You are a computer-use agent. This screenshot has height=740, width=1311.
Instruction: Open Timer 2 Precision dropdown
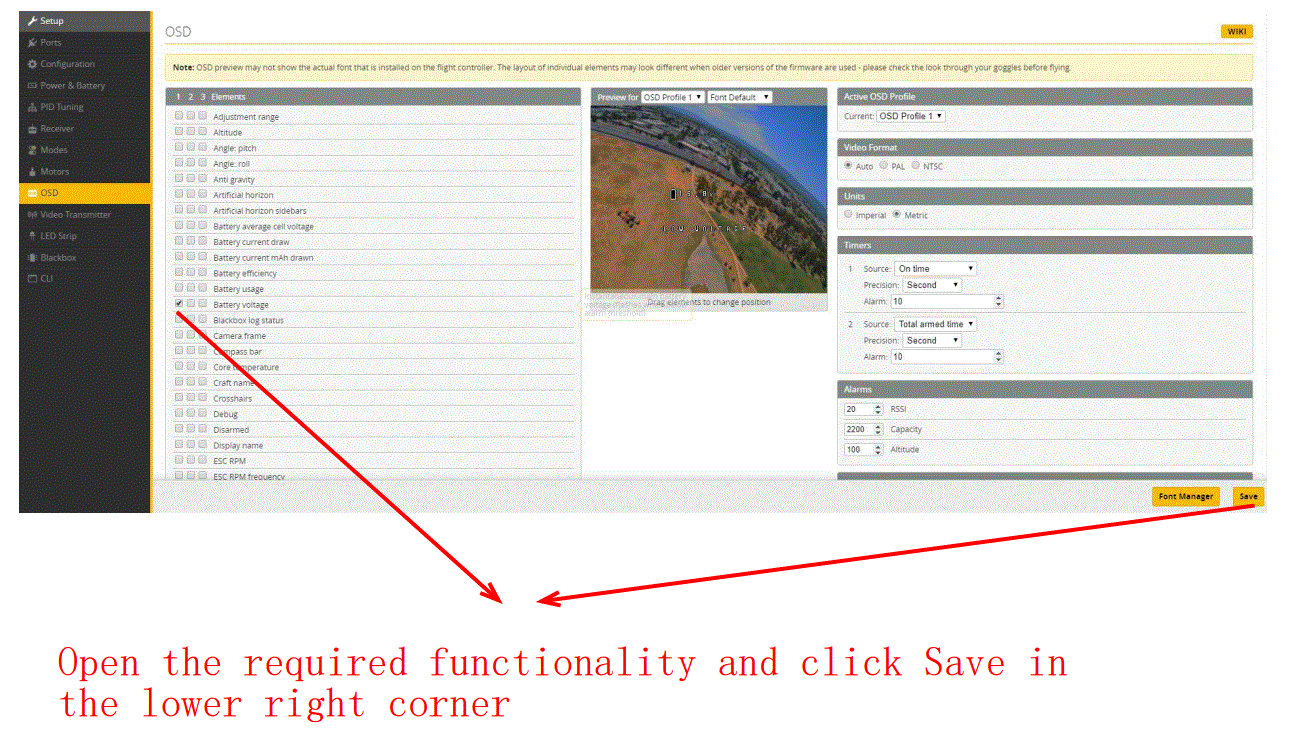tap(932, 340)
